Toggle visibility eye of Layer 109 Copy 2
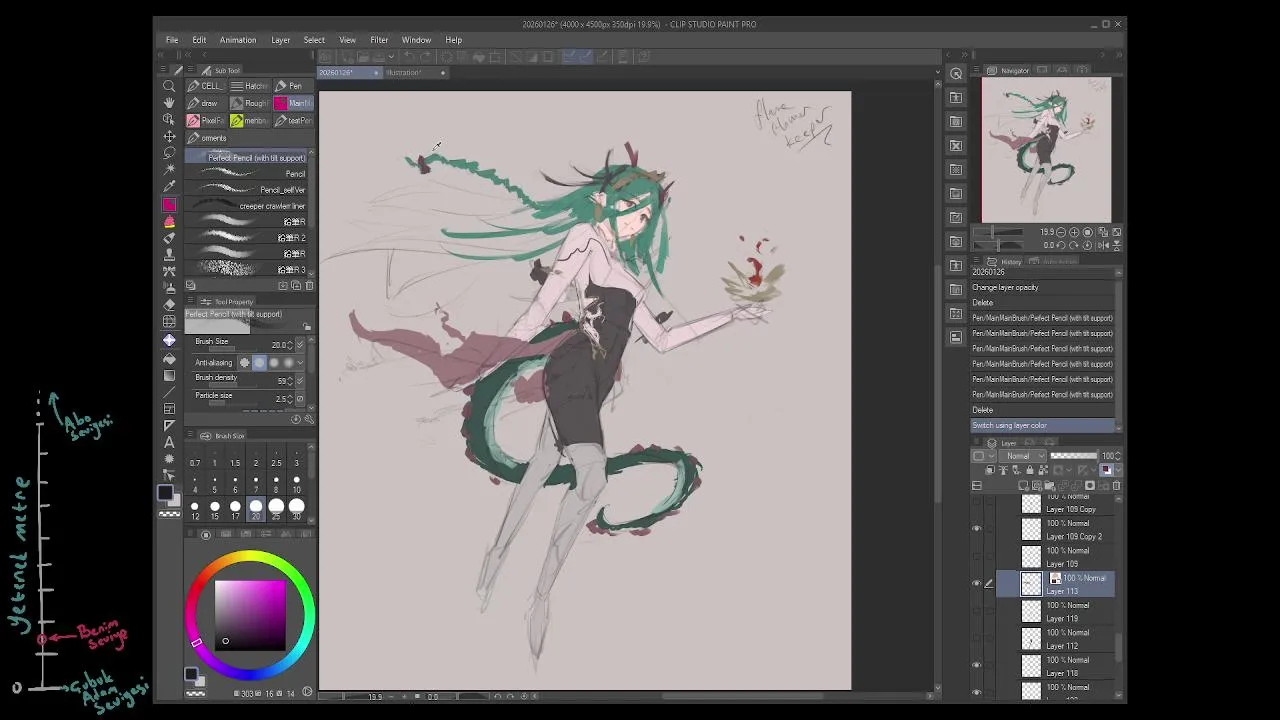The height and width of the screenshot is (720, 1280). point(977,530)
